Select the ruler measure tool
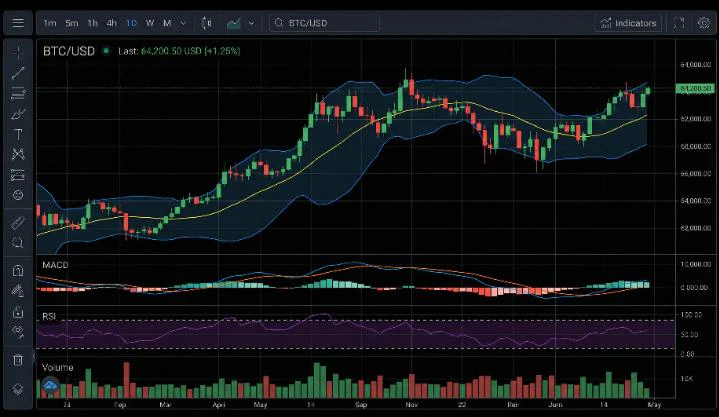 pos(18,223)
